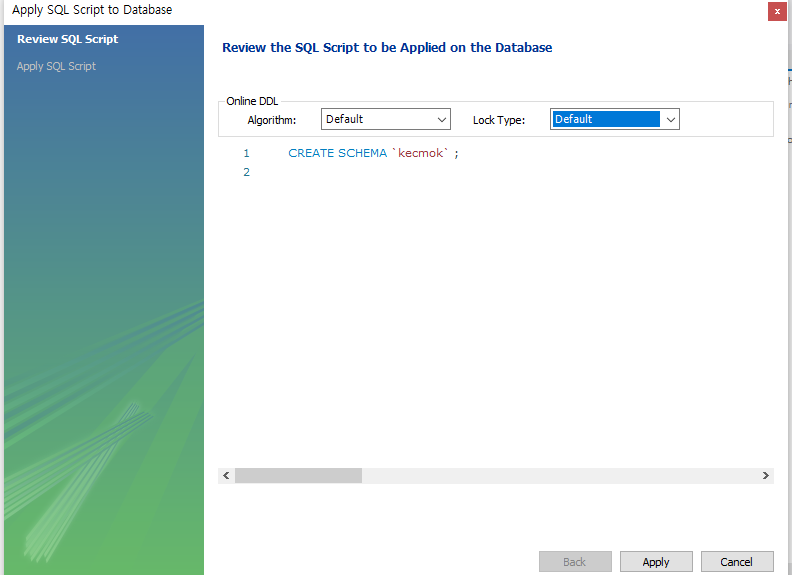This screenshot has height=575, width=792.
Task: Select the Apply SQL Script step
Action: [56, 66]
